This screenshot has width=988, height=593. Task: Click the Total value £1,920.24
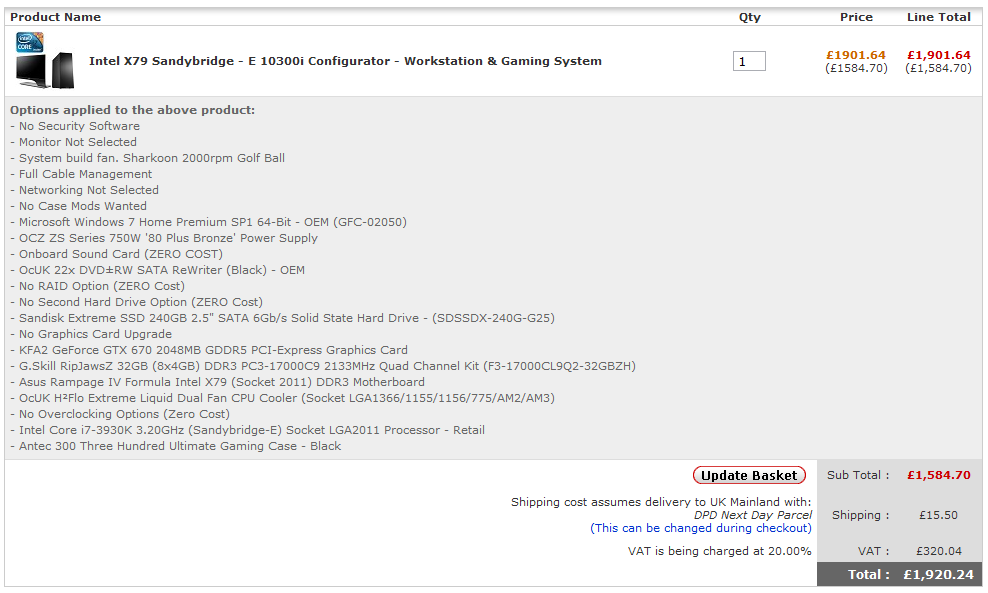point(939,575)
